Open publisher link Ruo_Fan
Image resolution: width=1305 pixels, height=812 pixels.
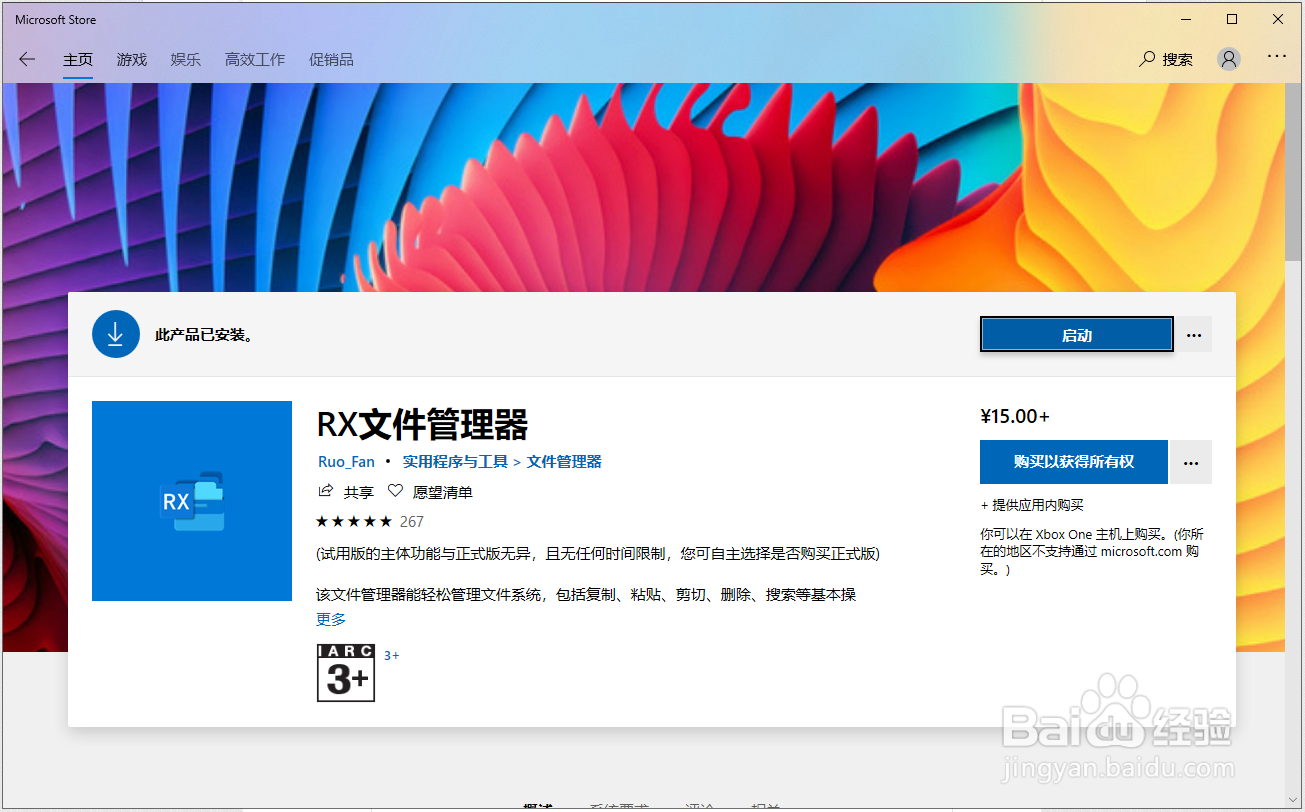[x=346, y=462]
